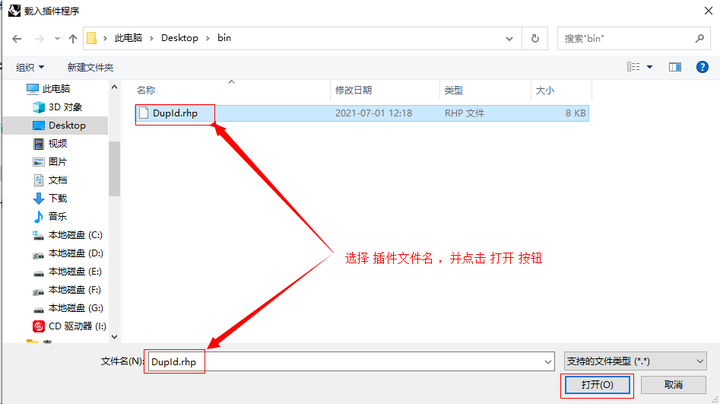Click the 2021-07-01 12:18 date cell
Viewport: 720px width, 404px height.
pyautogui.click(x=373, y=113)
